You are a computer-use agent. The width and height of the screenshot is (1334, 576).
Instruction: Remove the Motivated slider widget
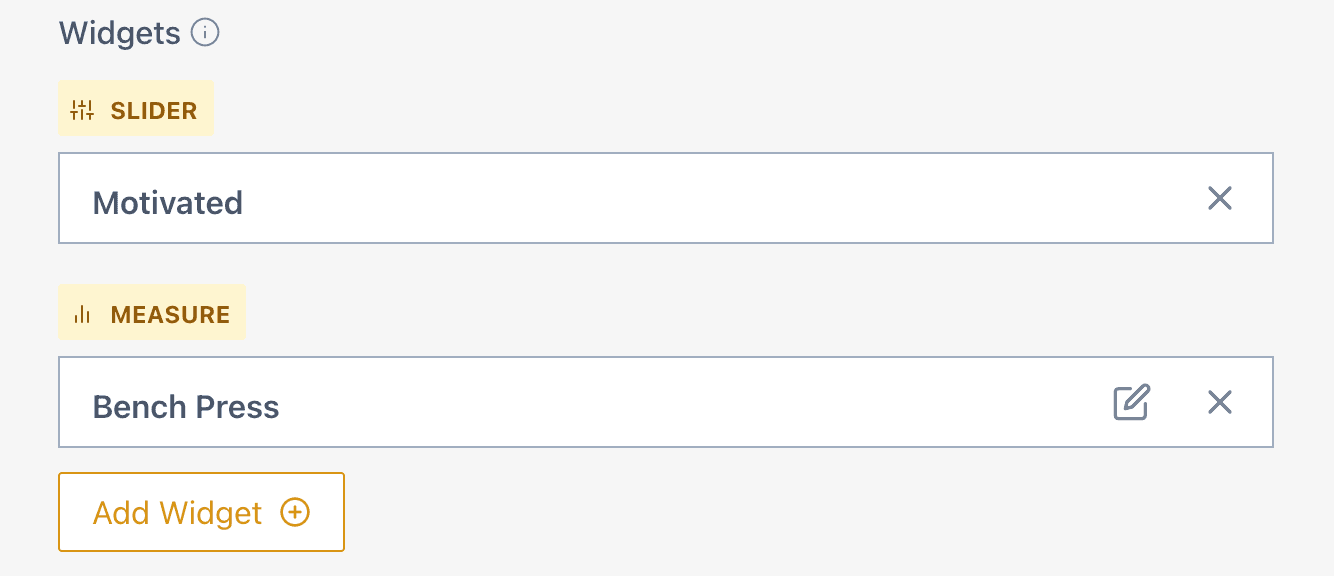(1220, 198)
